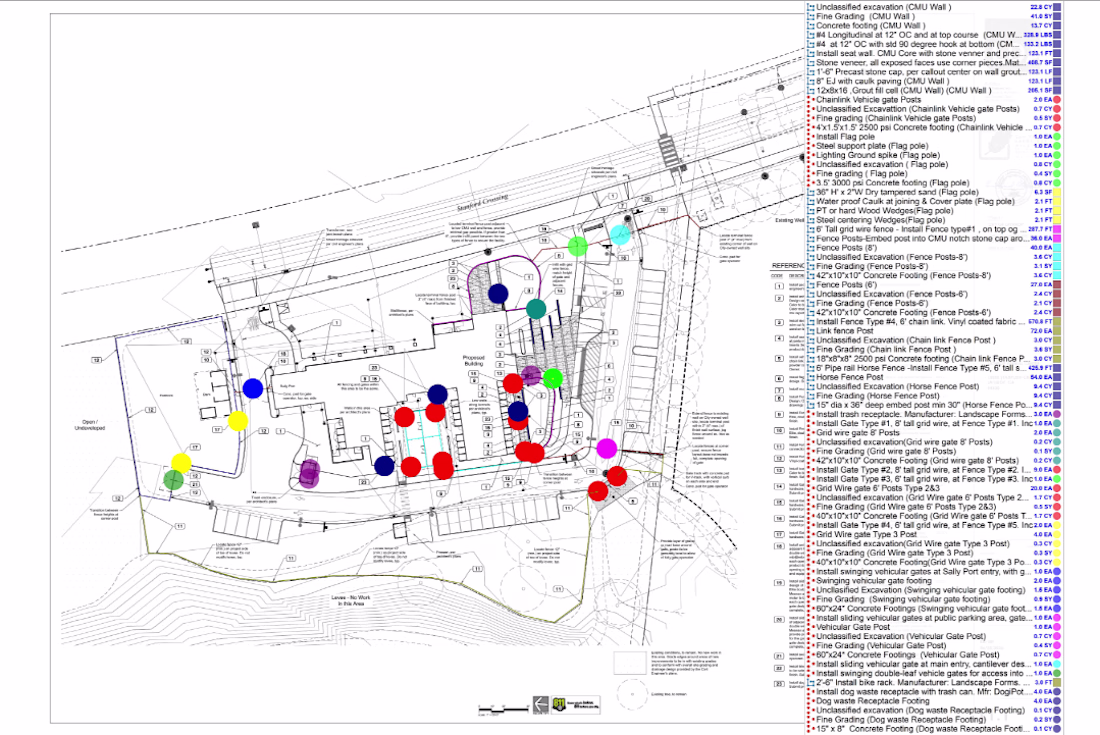Click the magenta swatch for 6' Tall grid wire fence
Image resolution: width=1100 pixels, height=735 pixels.
pyautogui.click(x=1057, y=229)
